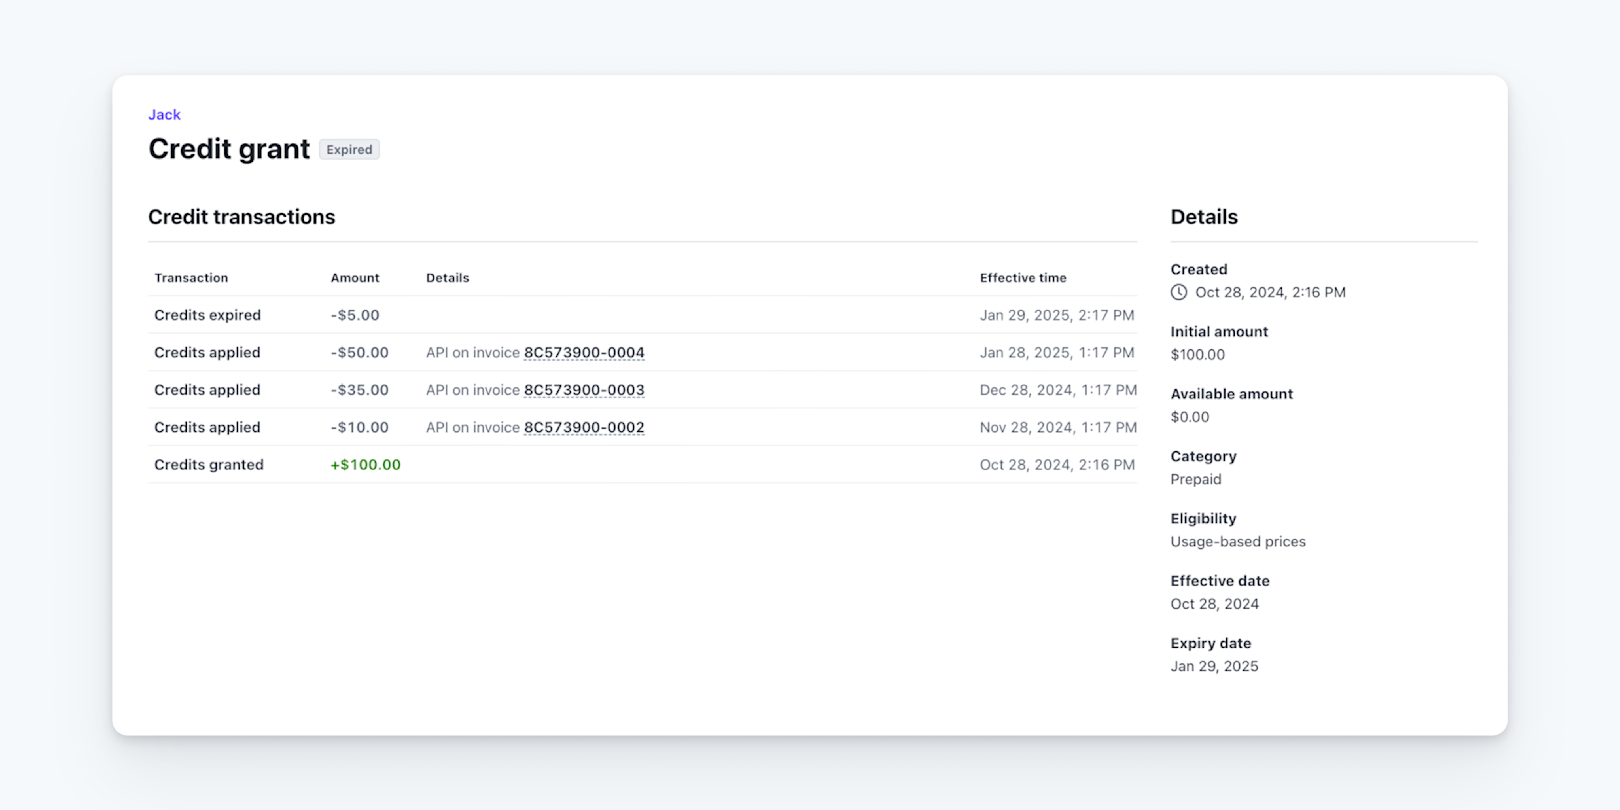Click the Effective time column header
The width and height of the screenshot is (1620, 810).
coord(1023,278)
